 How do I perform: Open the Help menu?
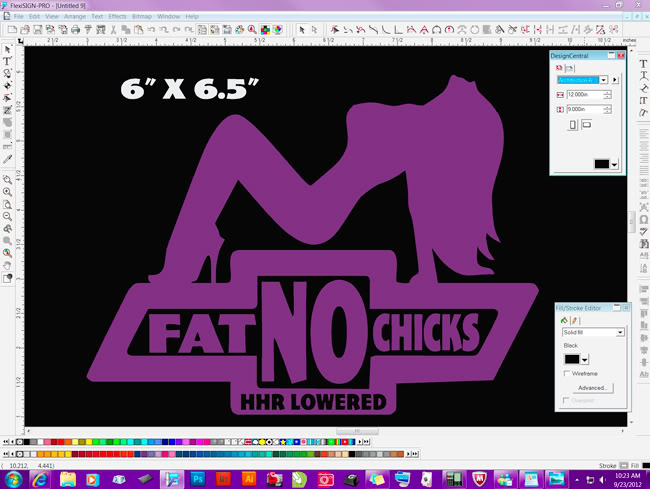[x=192, y=17]
